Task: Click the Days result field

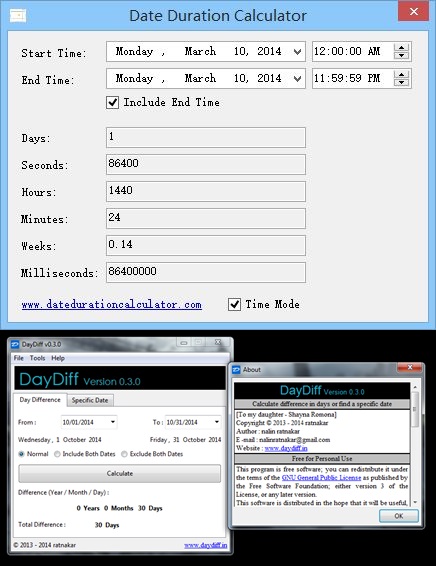Action: click(206, 137)
